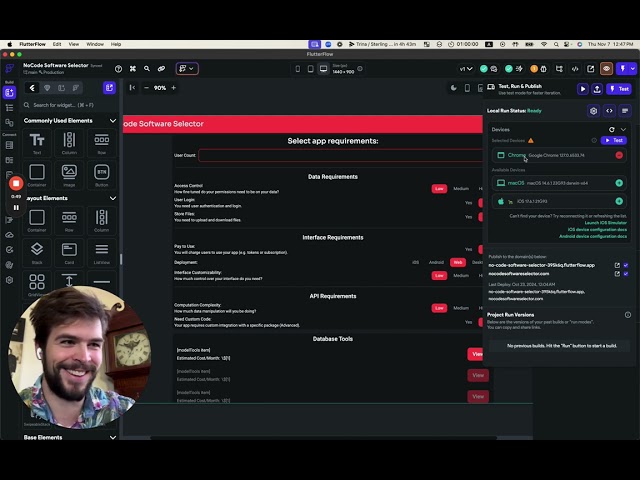Click the run play icon in Test panel
This screenshot has width=640, height=480.
583,89
